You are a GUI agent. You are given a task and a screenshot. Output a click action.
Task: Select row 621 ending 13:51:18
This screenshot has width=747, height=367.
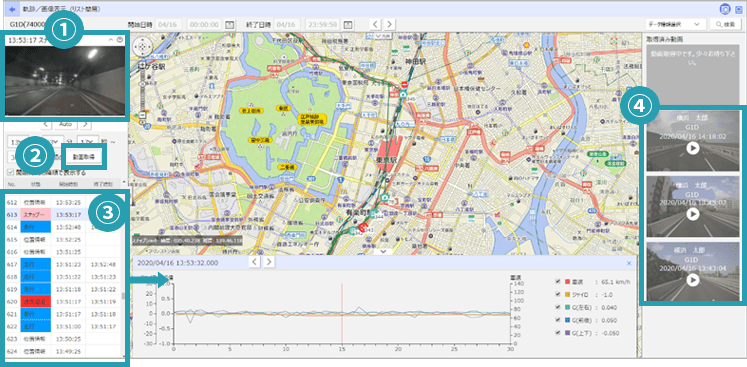tap(63, 314)
